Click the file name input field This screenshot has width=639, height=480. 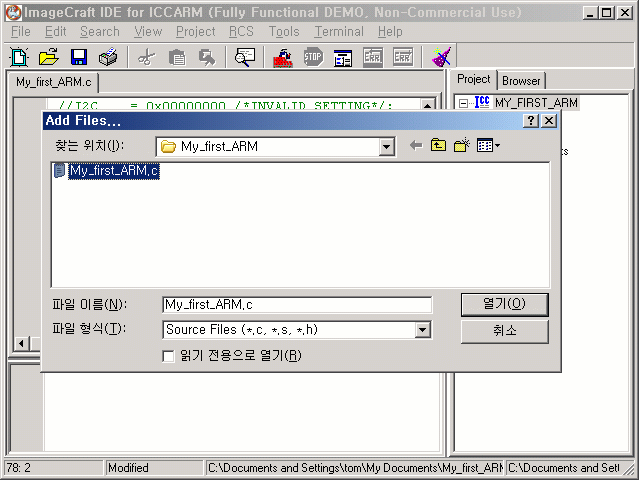click(297, 305)
